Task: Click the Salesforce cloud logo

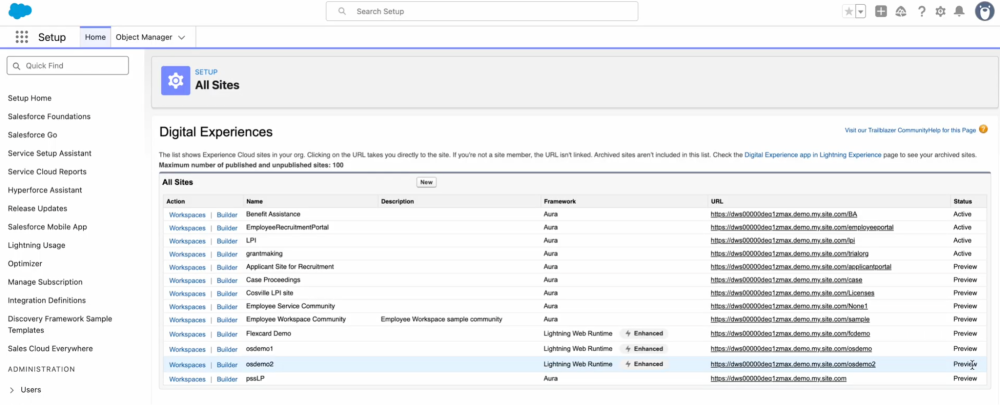Action: click(x=19, y=11)
